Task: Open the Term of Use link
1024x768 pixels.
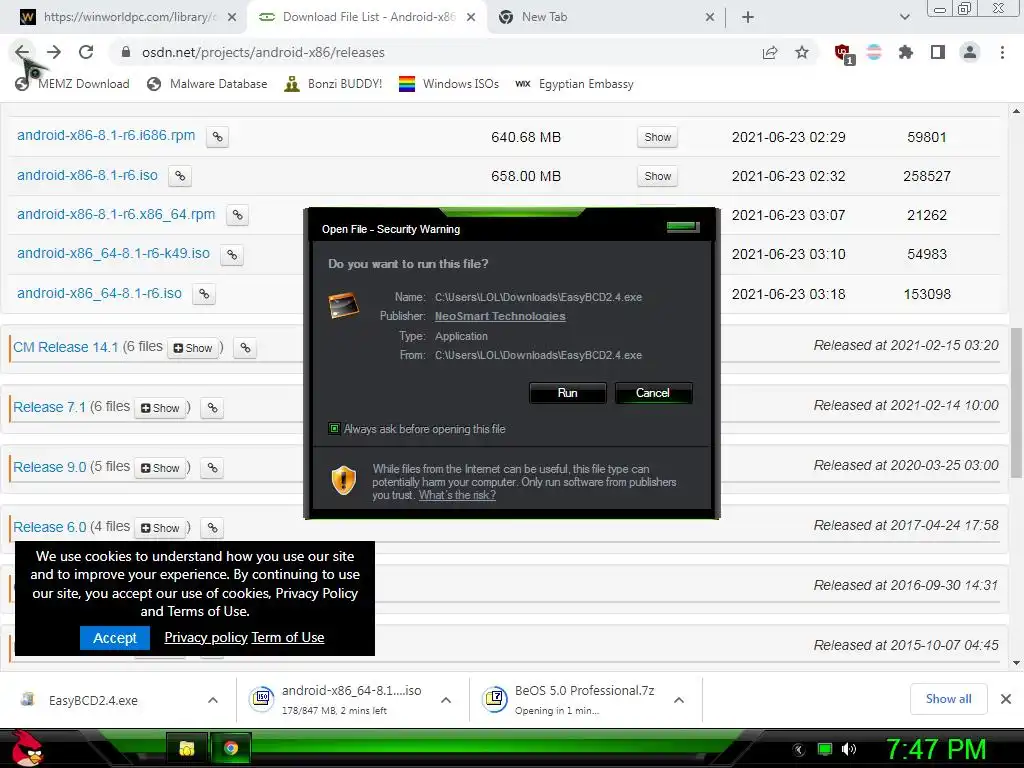Action: tap(288, 637)
